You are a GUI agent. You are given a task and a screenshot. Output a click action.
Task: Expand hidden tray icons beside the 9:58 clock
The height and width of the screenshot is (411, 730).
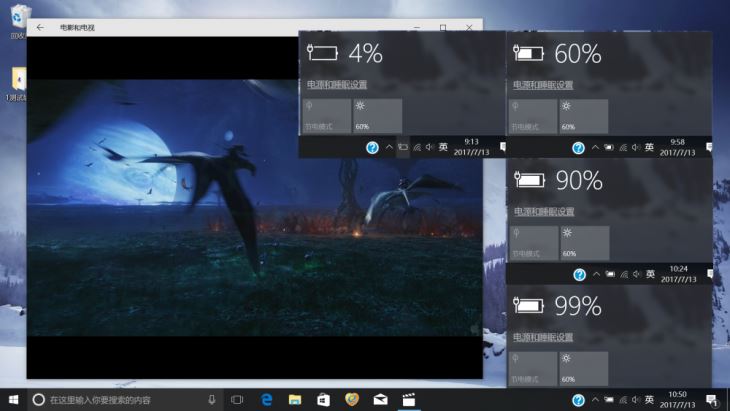click(595, 148)
